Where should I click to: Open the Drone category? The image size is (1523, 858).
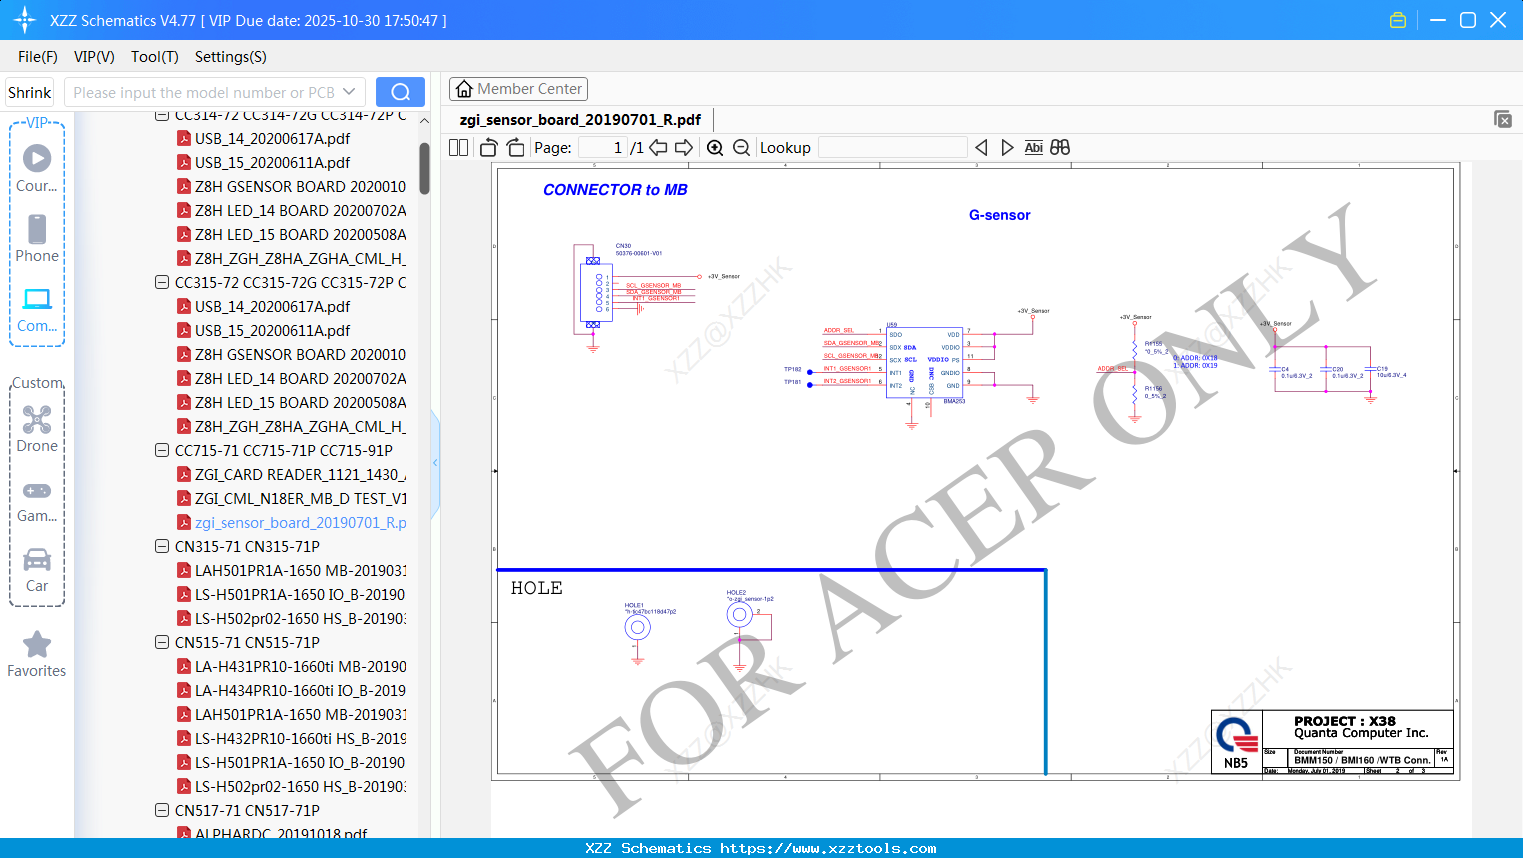[x=37, y=428]
